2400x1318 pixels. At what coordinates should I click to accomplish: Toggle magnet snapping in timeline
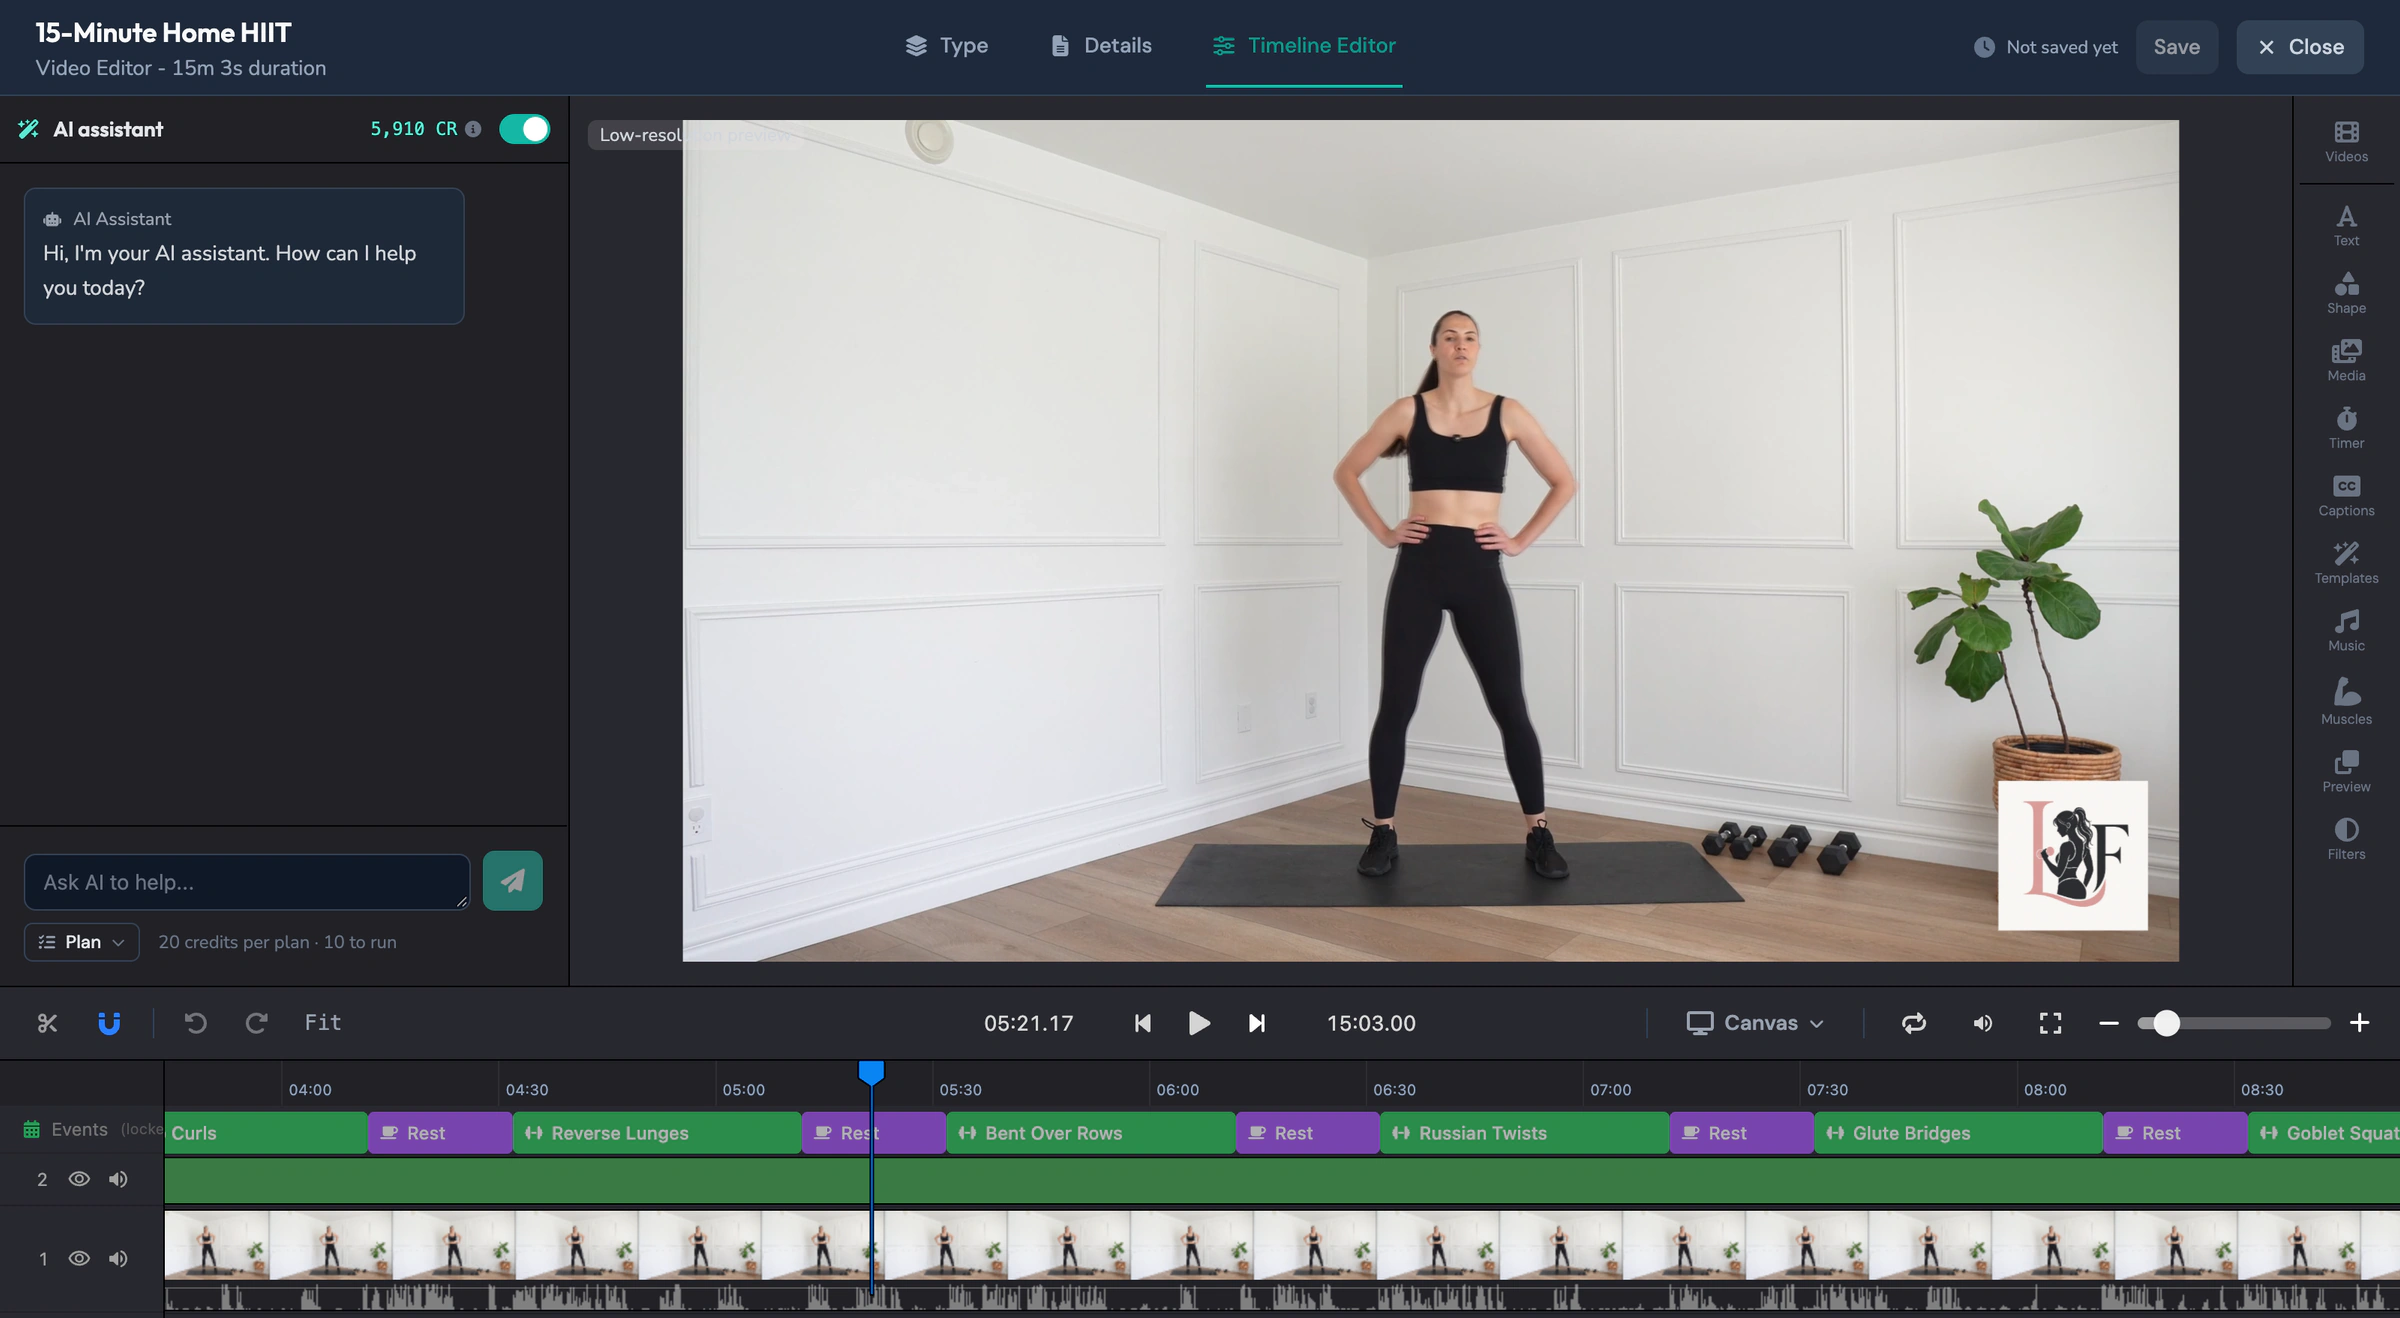point(109,1022)
